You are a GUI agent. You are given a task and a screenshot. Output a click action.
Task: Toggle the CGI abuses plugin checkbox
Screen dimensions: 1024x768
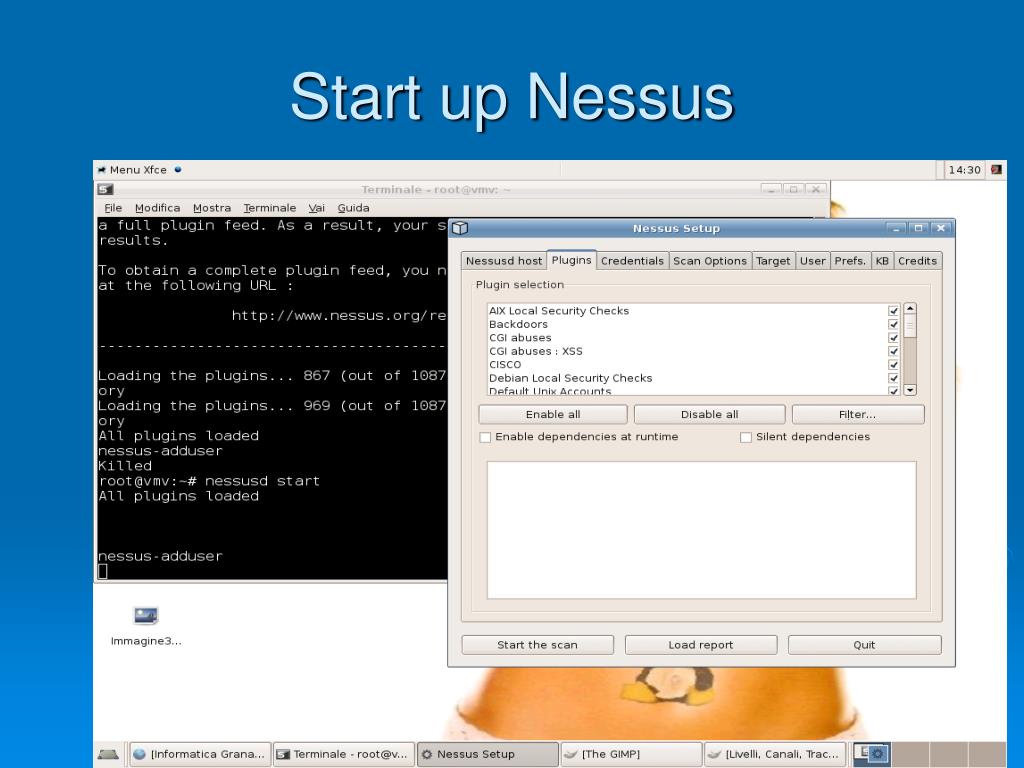tap(893, 338)
